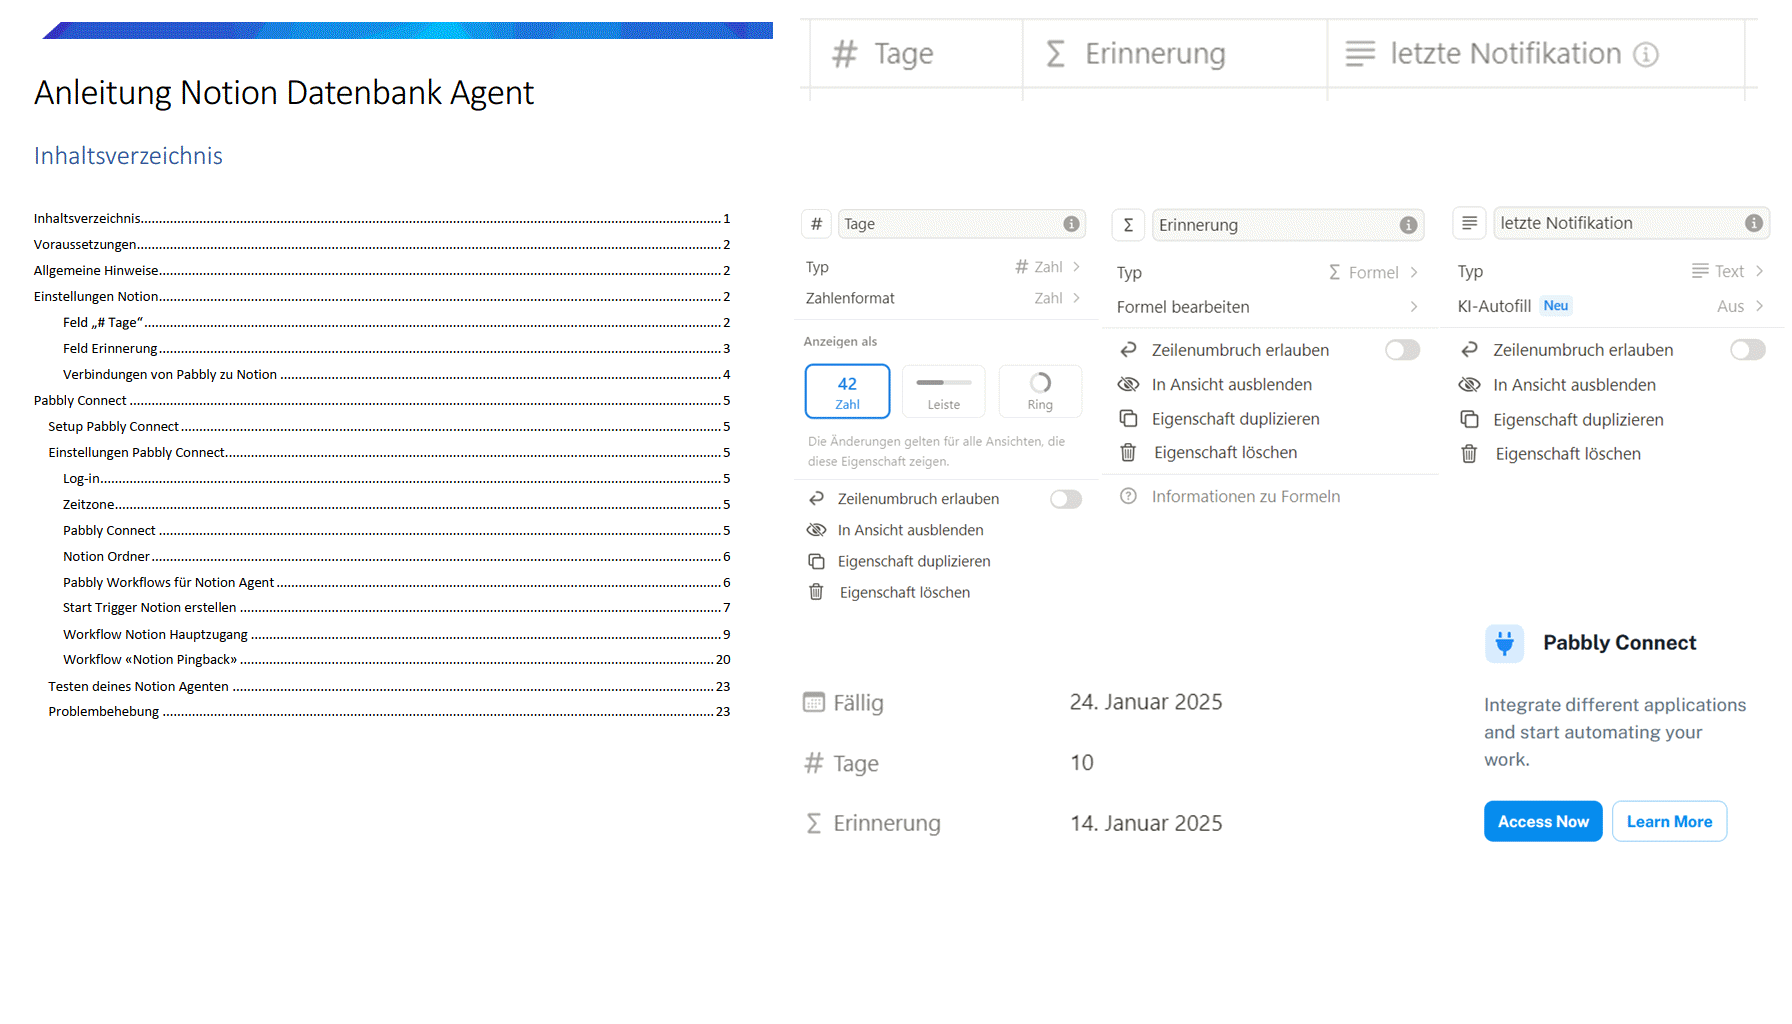Open Zeitzone contents entry

396,505
